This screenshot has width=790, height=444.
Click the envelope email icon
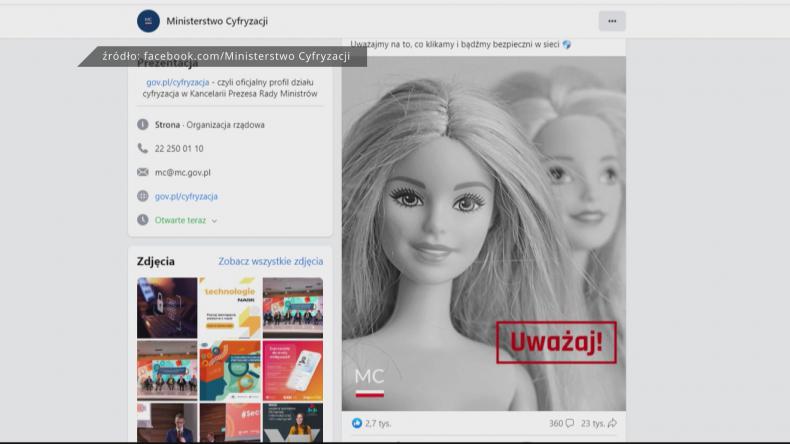[x=143, y=172]
